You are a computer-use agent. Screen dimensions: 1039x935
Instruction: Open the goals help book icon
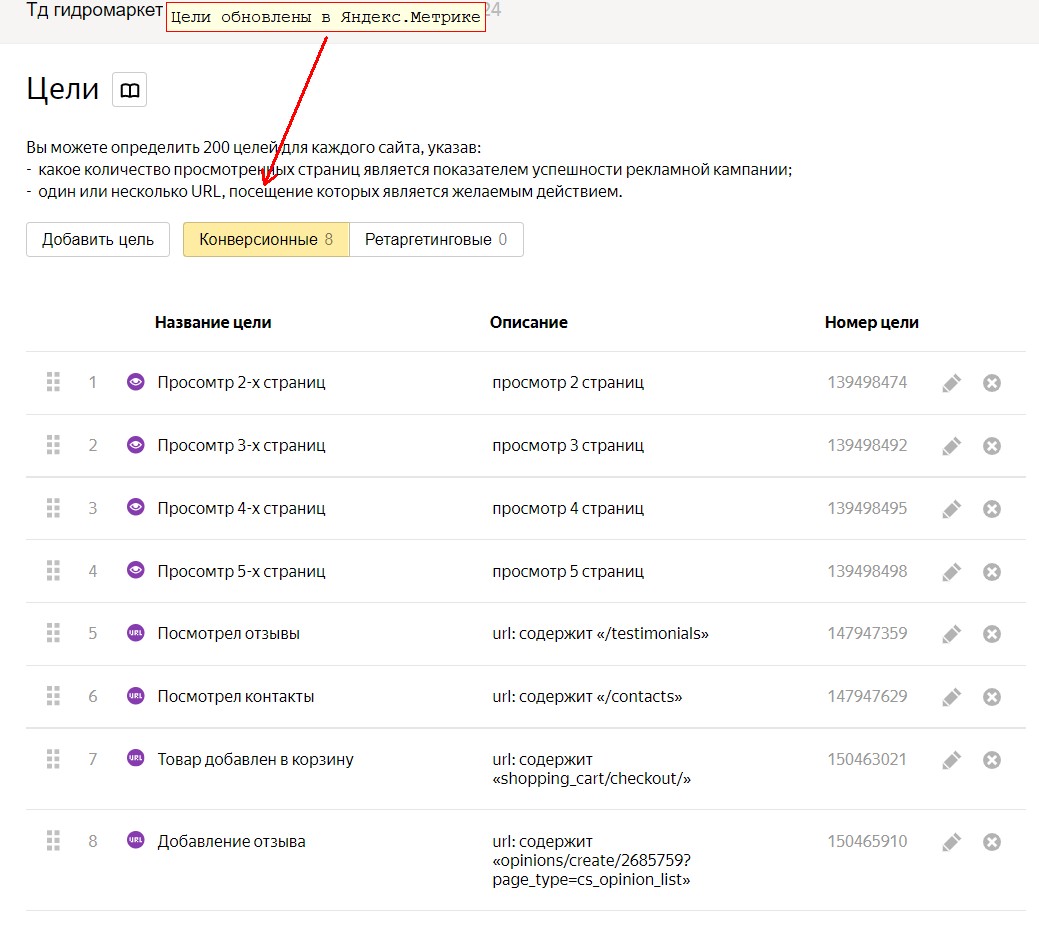pyautogui.click(x=129, y=90)
